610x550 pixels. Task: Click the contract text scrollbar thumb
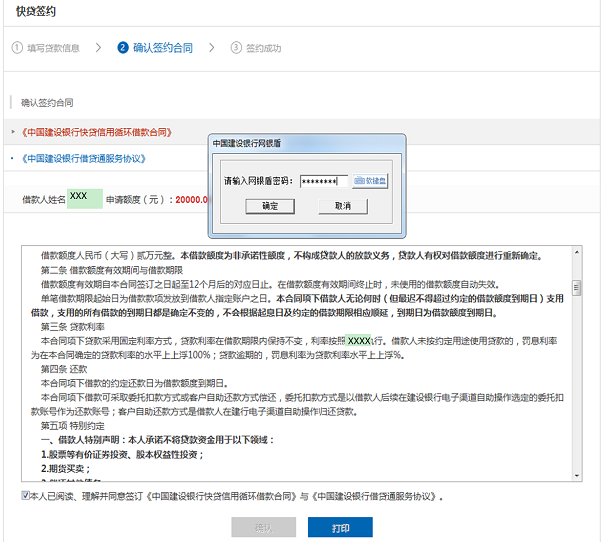click(x=577, y=288)
